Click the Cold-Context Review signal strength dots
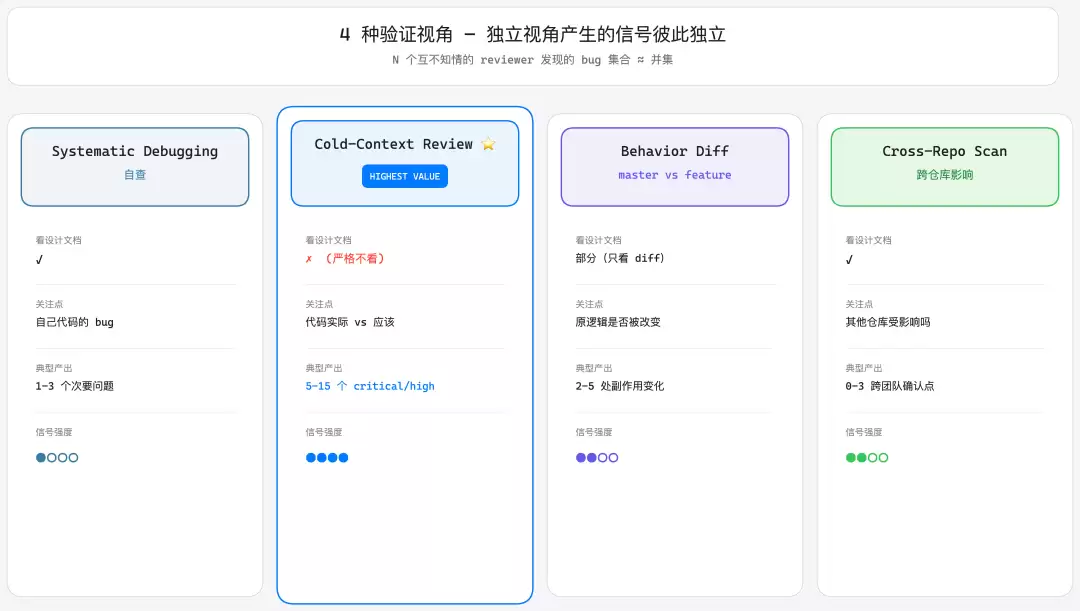Screen dimensions: 1080x611 point(327,457)
